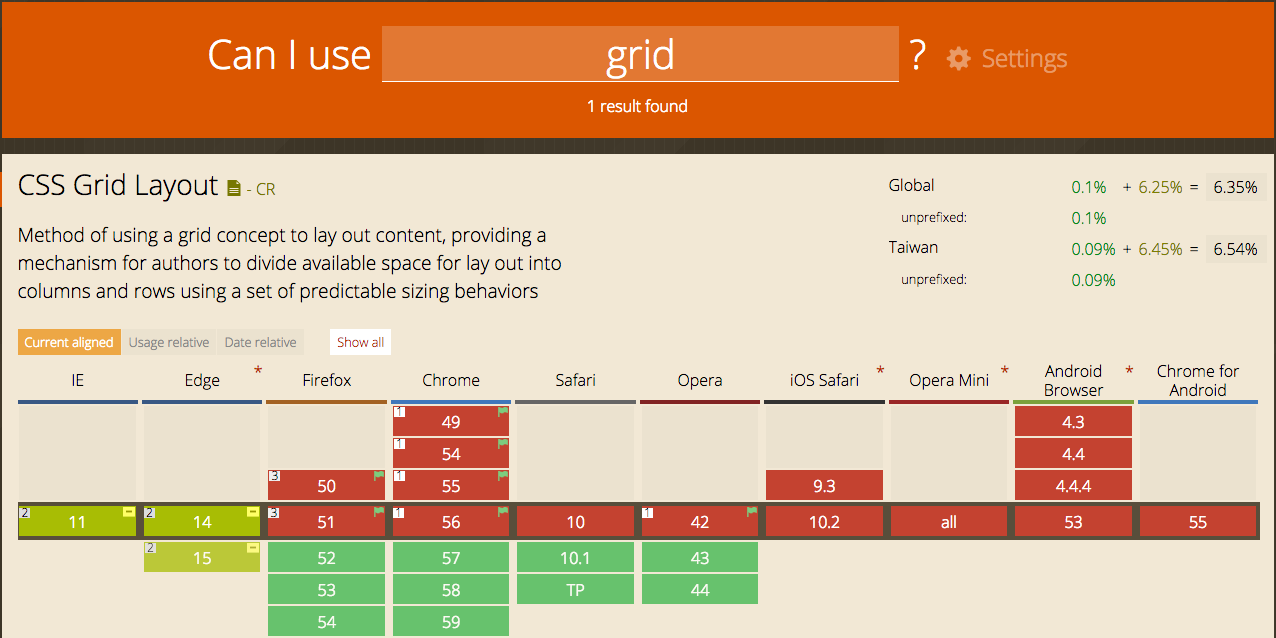Click the Android Browser 53 cell
The width and height of the screenshot is (1276, 638).
point(1073,522)
